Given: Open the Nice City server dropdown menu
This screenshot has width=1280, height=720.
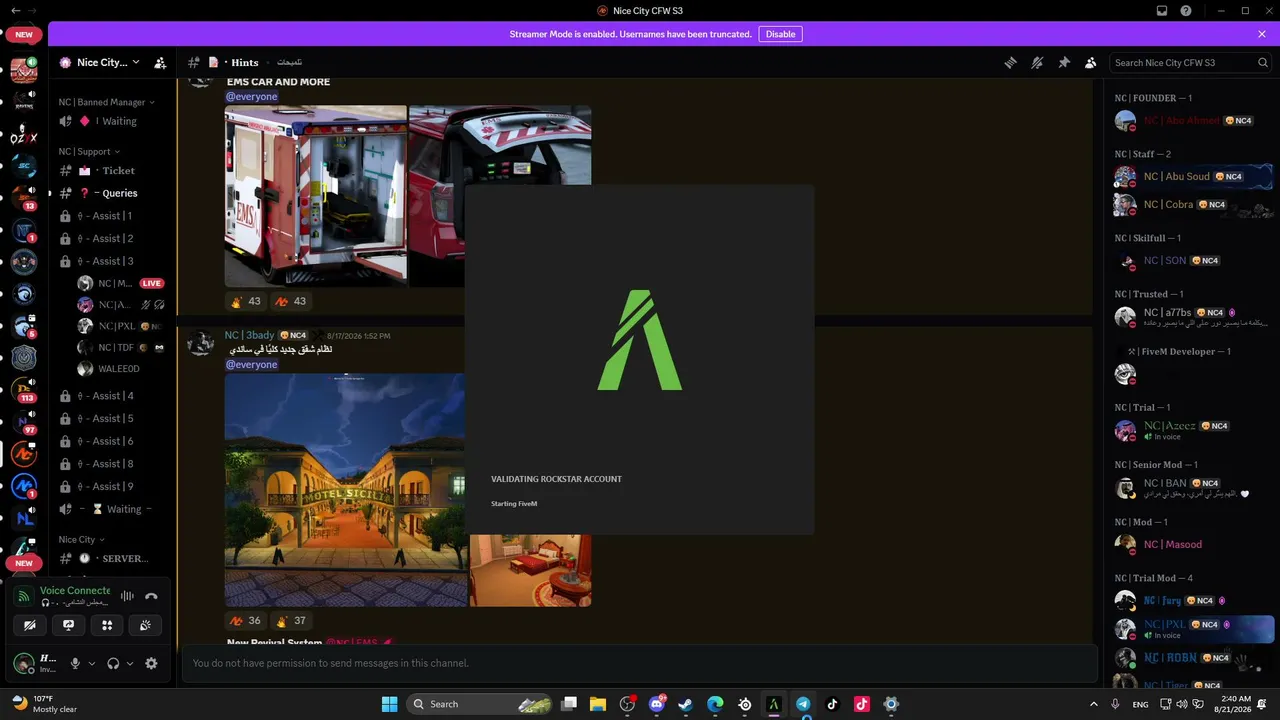Looking at the screenshot, I should click(x=100, y=62).
